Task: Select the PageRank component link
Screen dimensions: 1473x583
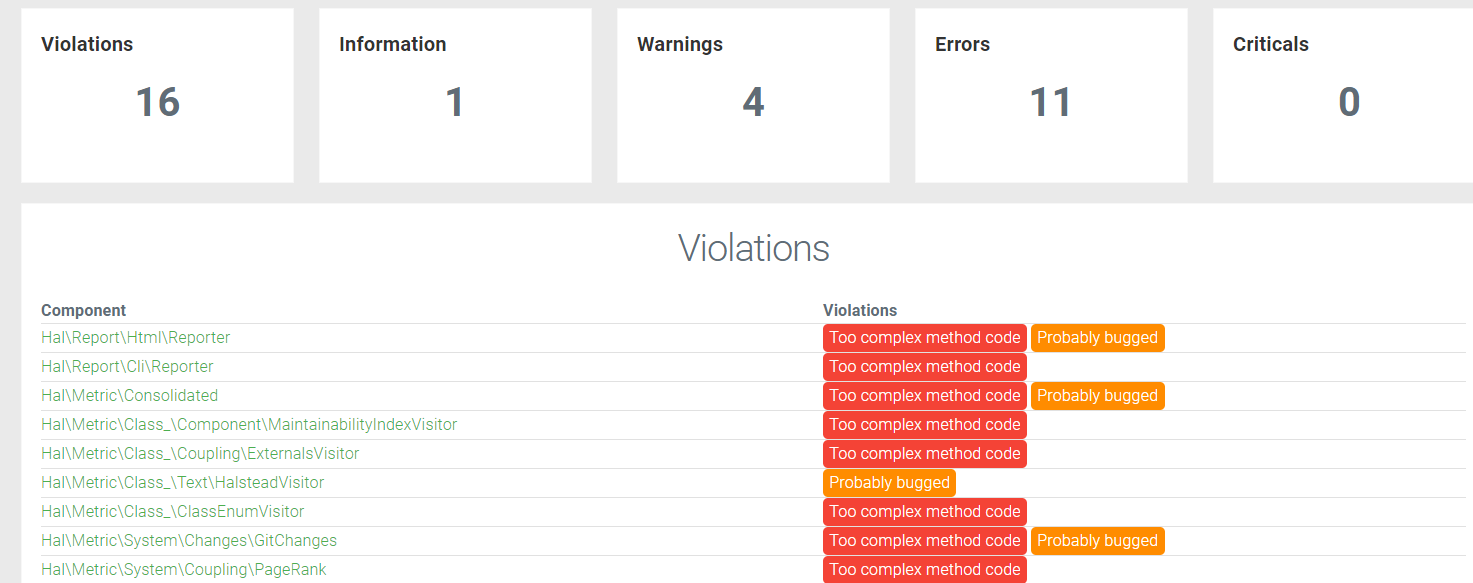Action: [183, 570]
